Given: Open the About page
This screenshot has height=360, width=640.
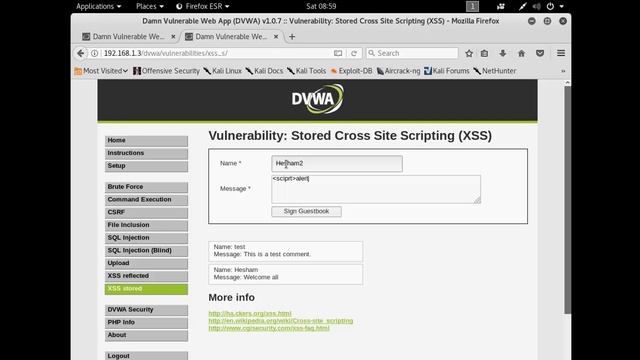Looking at the screenshot, I should [146, 335].
